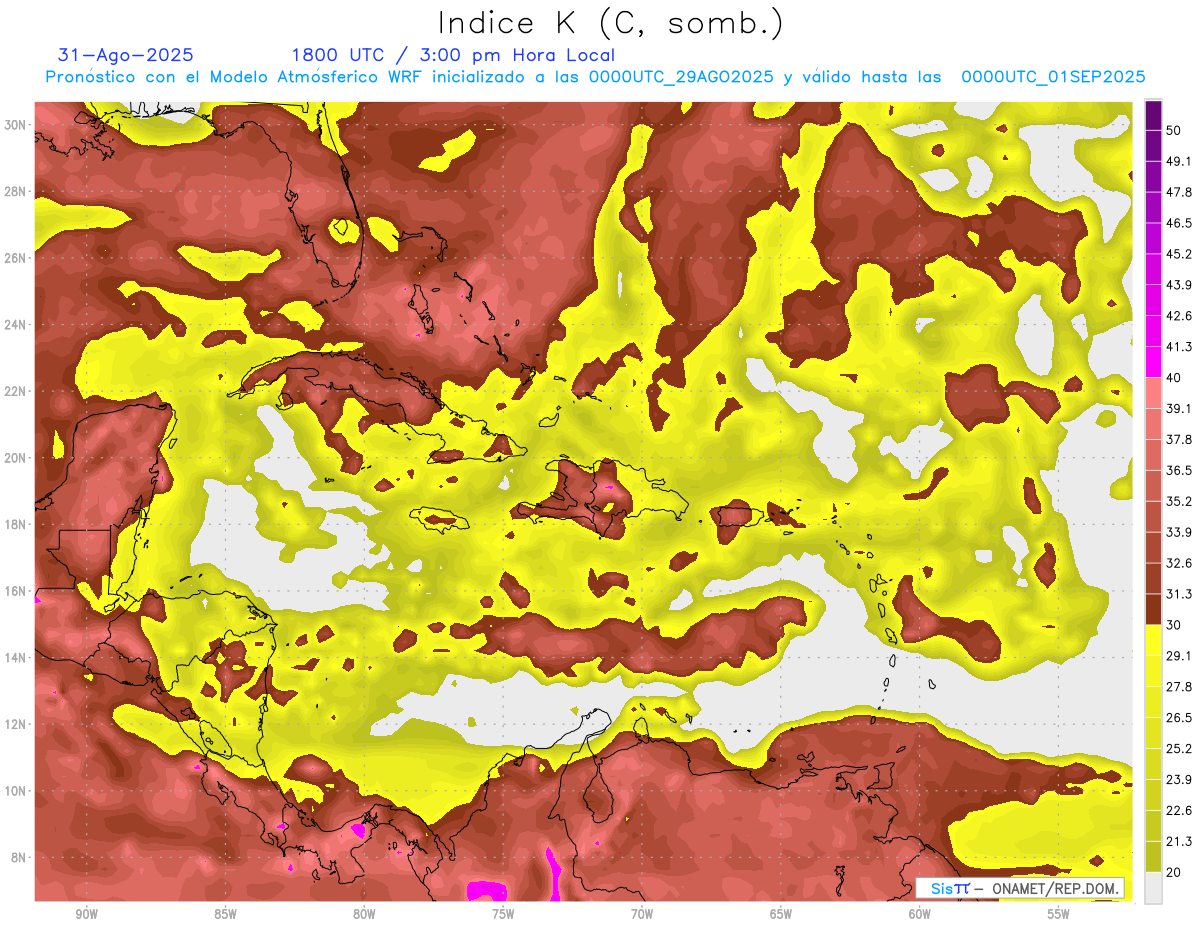Viewport: 1200px width, 927px height.
Task: Select the yellow colorbar segment between 29.1 and 30
Action: point(1153,640)
